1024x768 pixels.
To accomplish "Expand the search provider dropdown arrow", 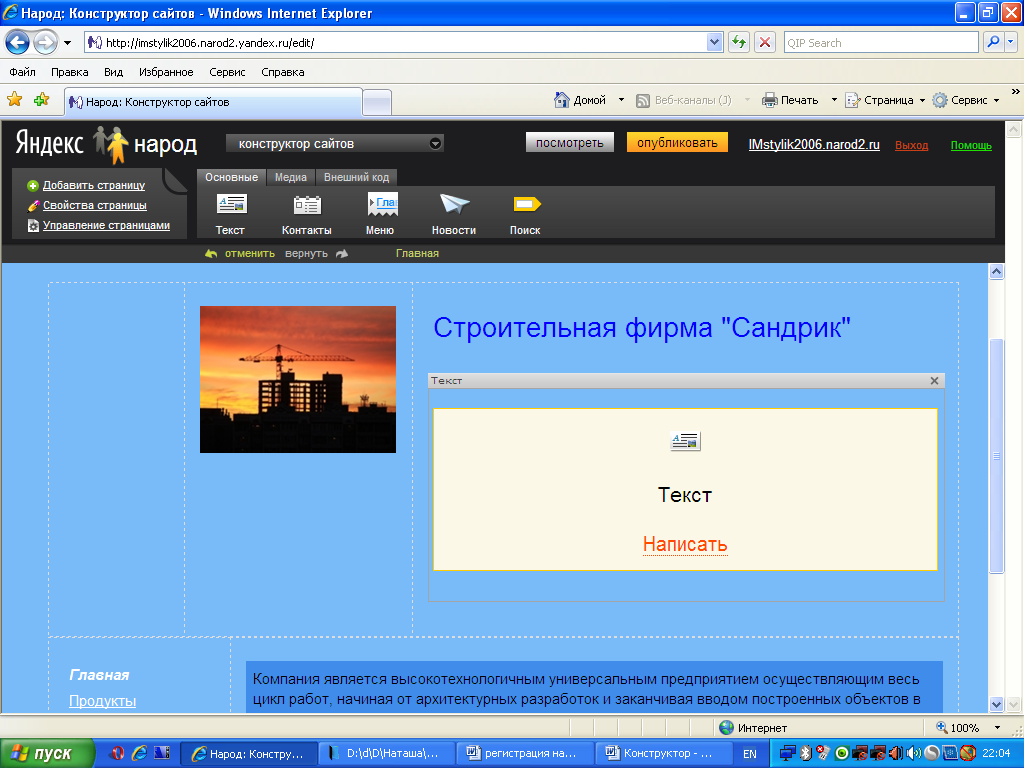I will click(x=1011, y=42).
